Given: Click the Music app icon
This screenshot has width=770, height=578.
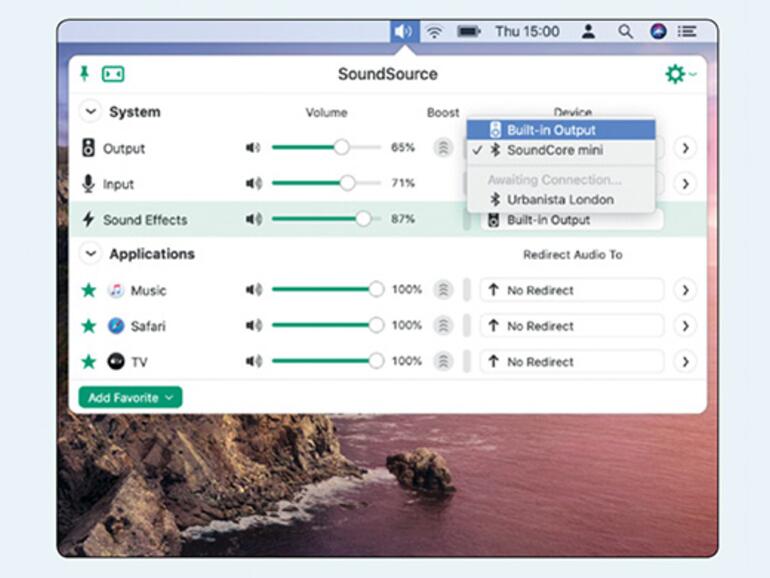Looking at the screenshot, I should tap(116, 290).
